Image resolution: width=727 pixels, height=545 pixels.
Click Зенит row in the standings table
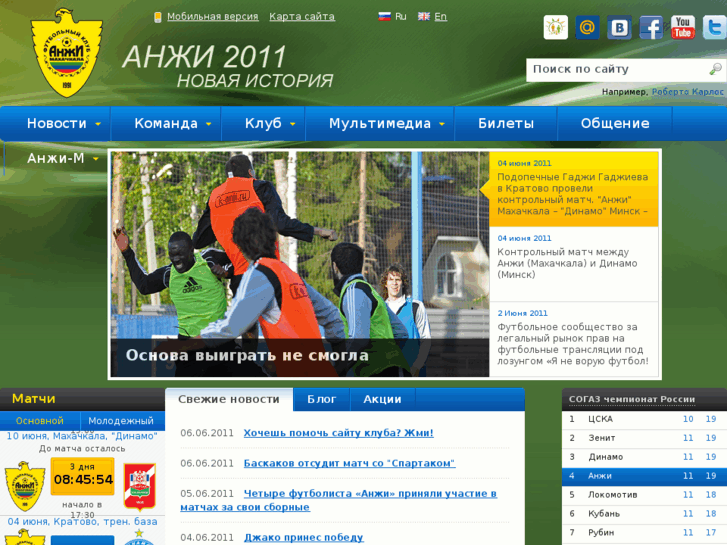(644, 438)
